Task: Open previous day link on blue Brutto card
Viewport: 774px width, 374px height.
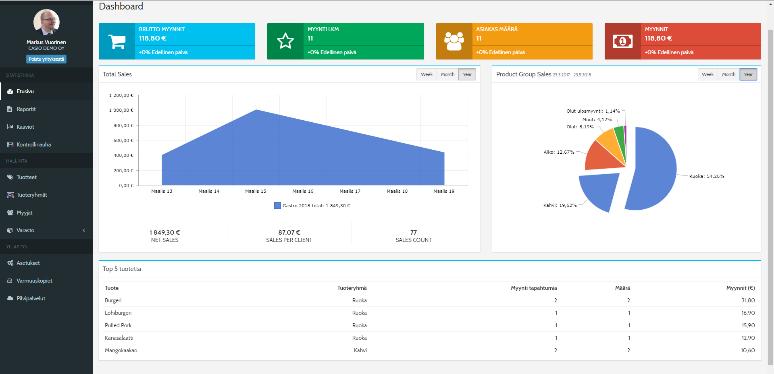Action: tap(163, 52)
